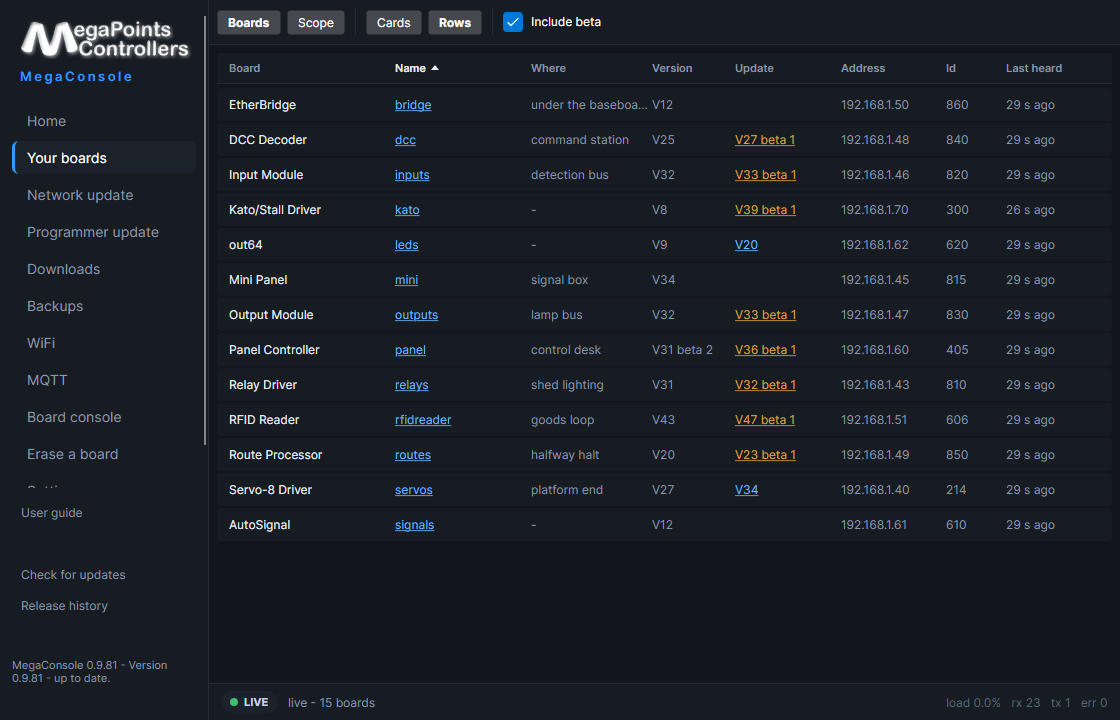This screenshot has width=1120, height=720.
Task: Select the Id 214 cell
Action: 956,490
